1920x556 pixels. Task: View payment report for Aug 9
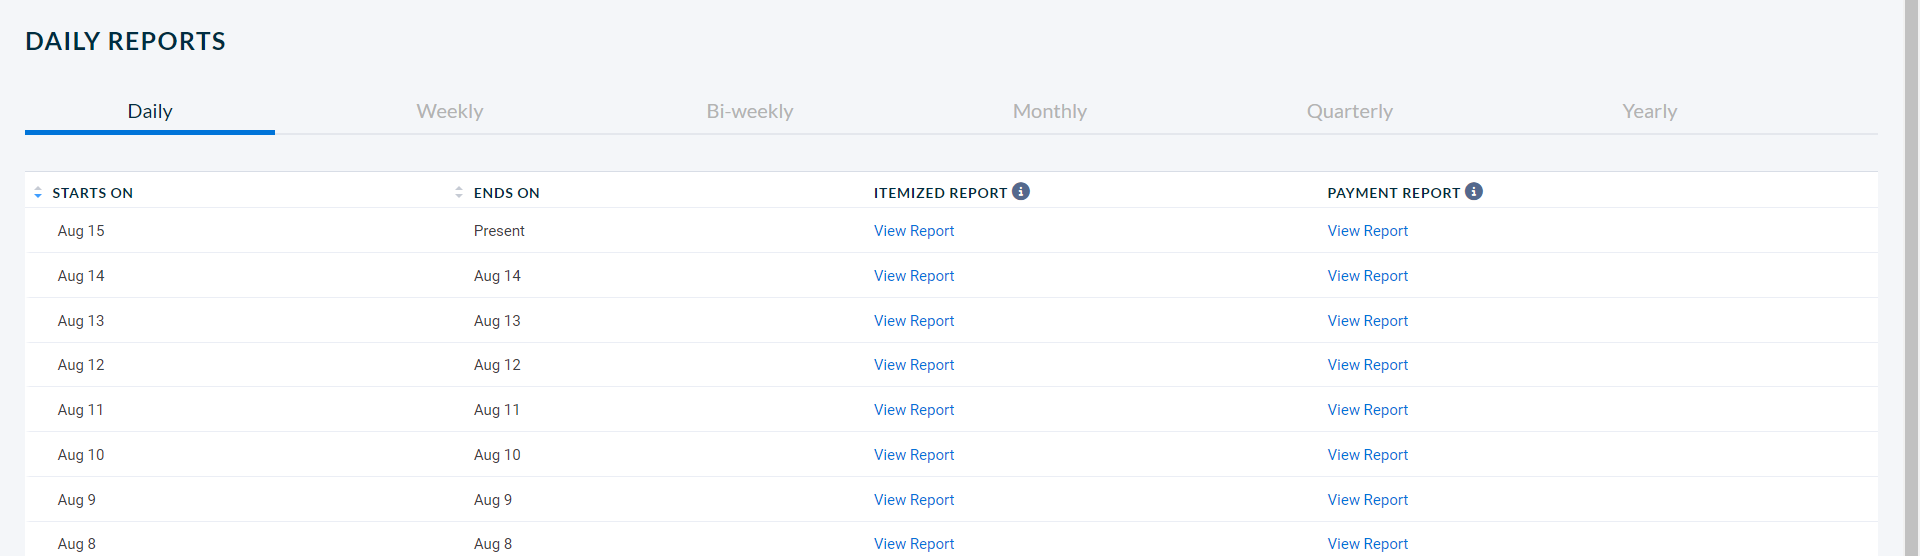1368,500
